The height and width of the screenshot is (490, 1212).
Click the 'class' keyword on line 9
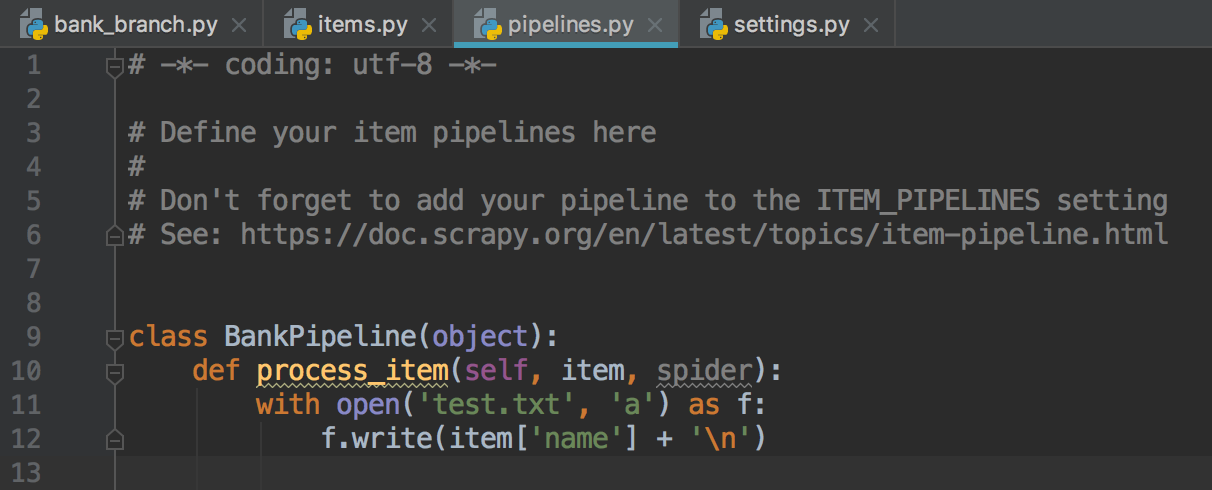pos(168,336)
